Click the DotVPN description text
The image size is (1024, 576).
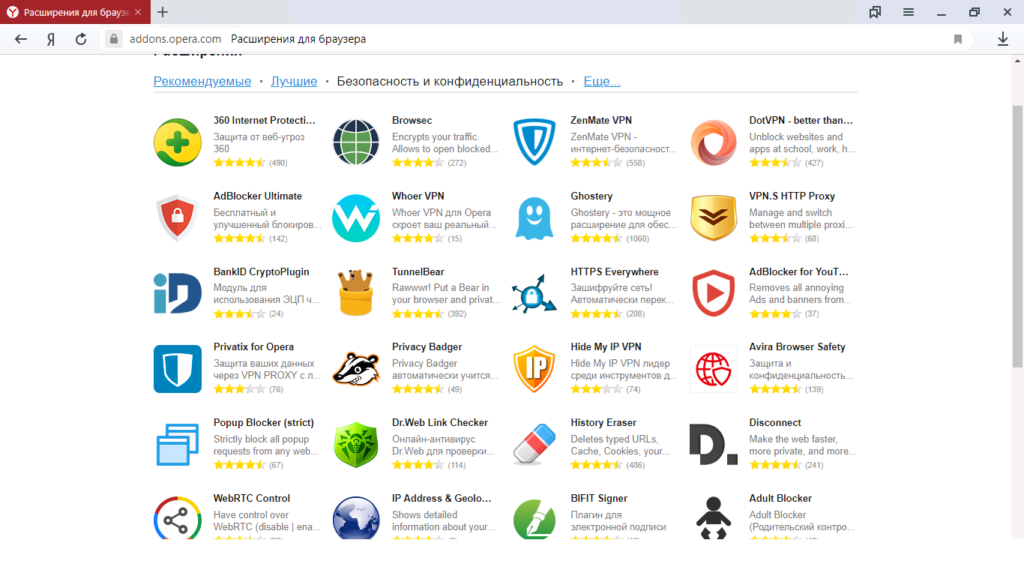point(802,143)
